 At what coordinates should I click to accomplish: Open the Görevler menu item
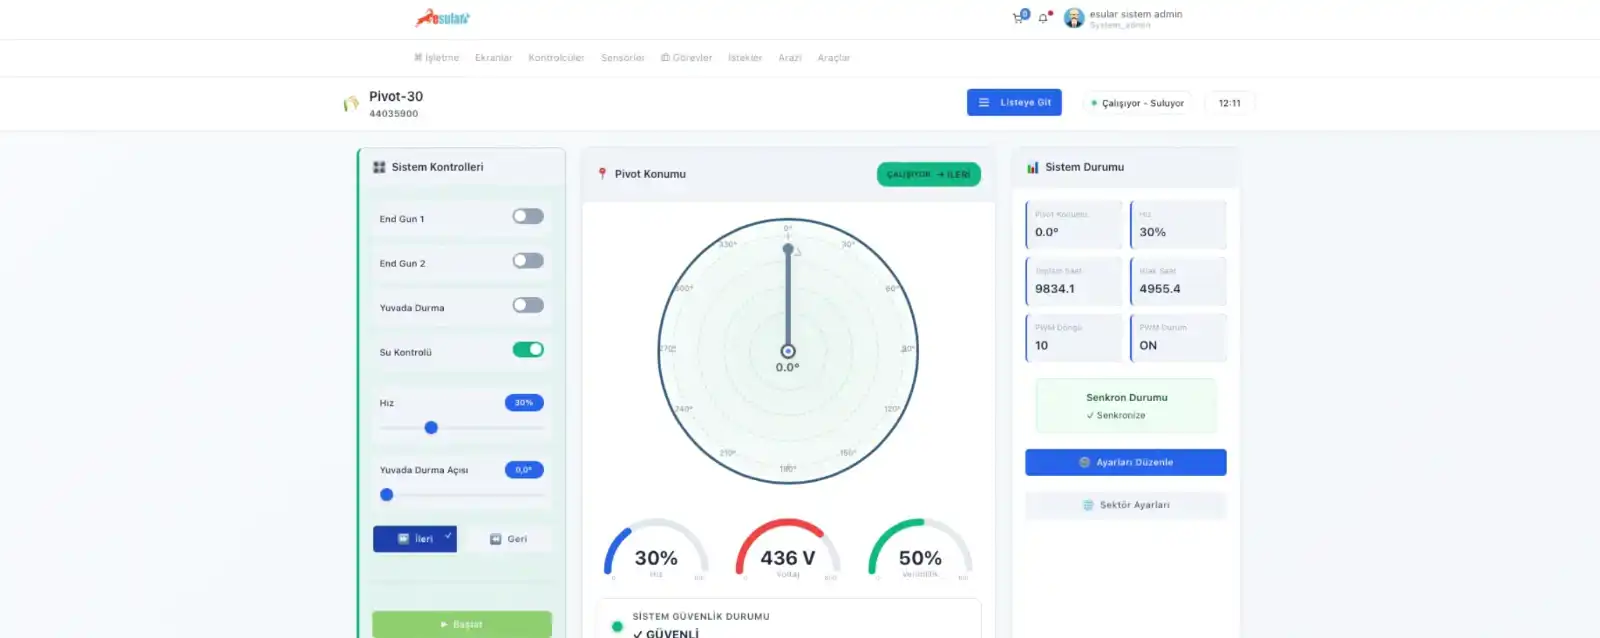[687, 58]
